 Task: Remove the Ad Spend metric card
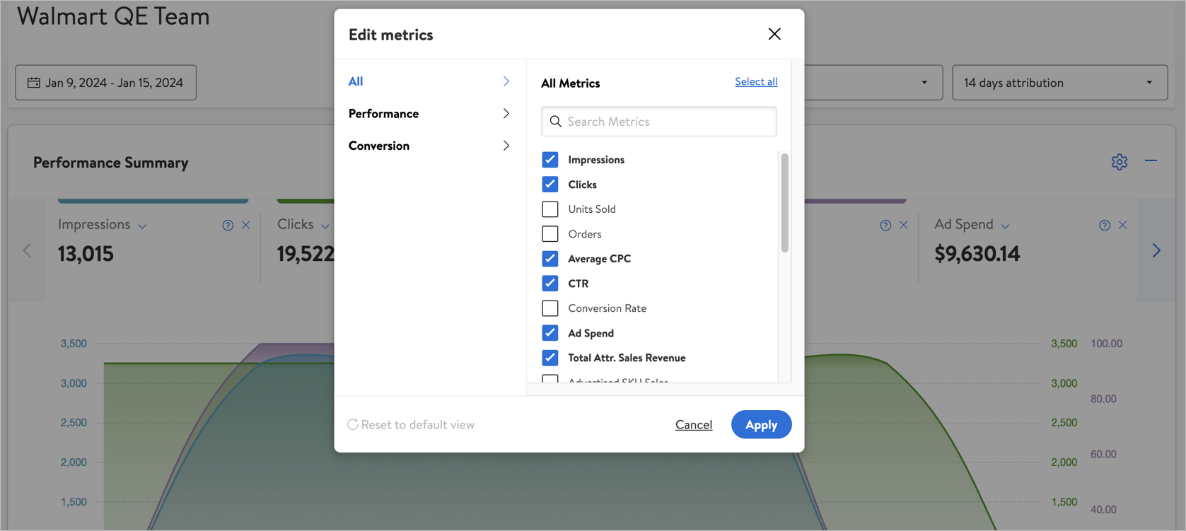click(1123, 226)
